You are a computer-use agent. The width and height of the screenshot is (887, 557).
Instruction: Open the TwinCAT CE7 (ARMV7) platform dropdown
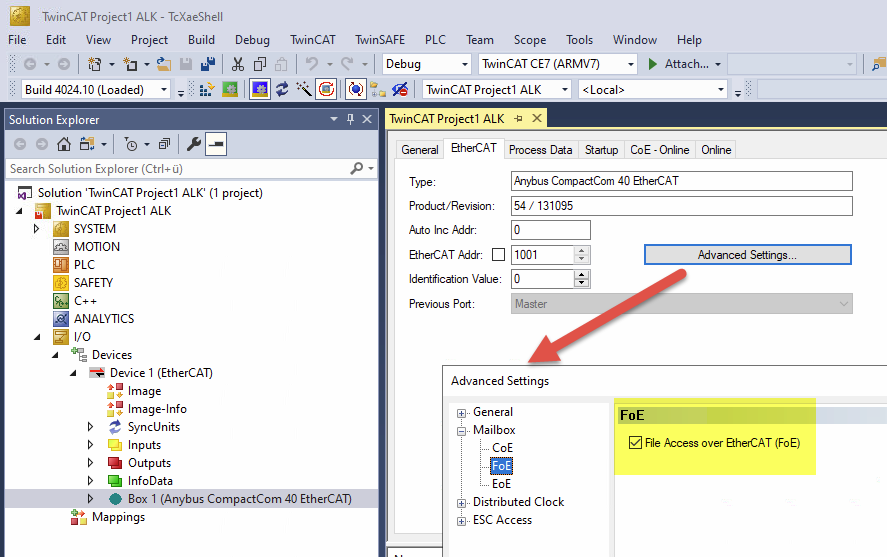pos(631,64)
